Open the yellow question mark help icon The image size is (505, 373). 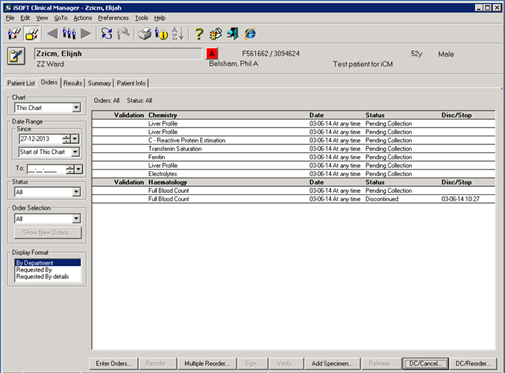(199, 34)
